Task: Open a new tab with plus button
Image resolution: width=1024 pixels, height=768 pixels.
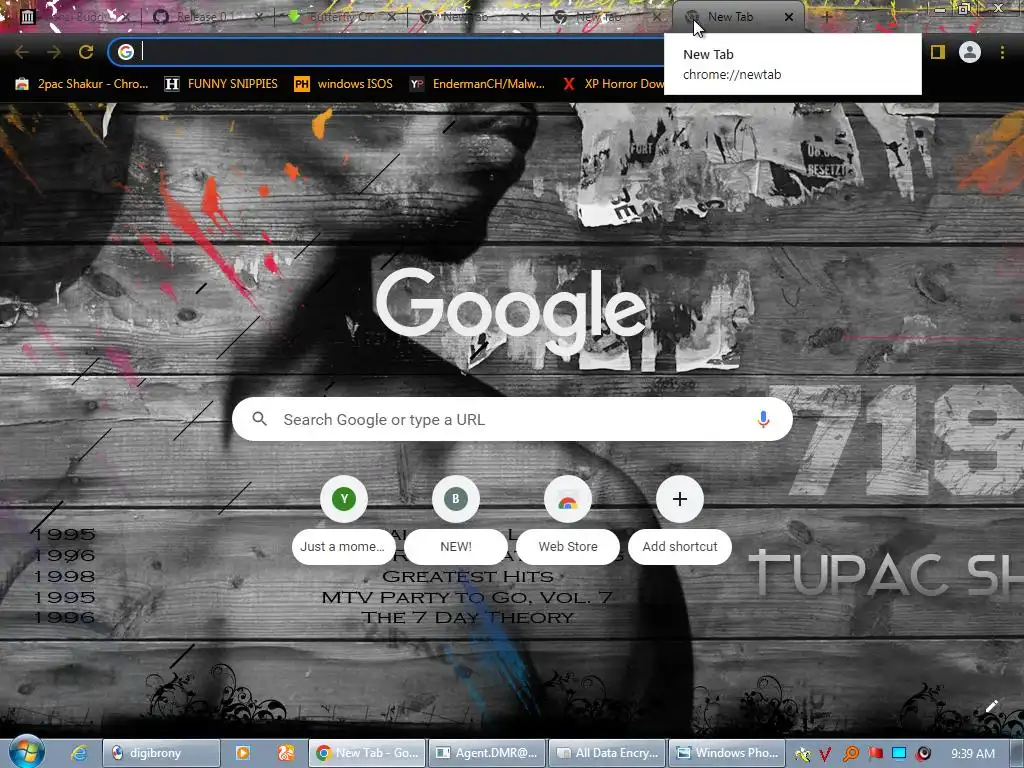Action: tap(826, 17)
